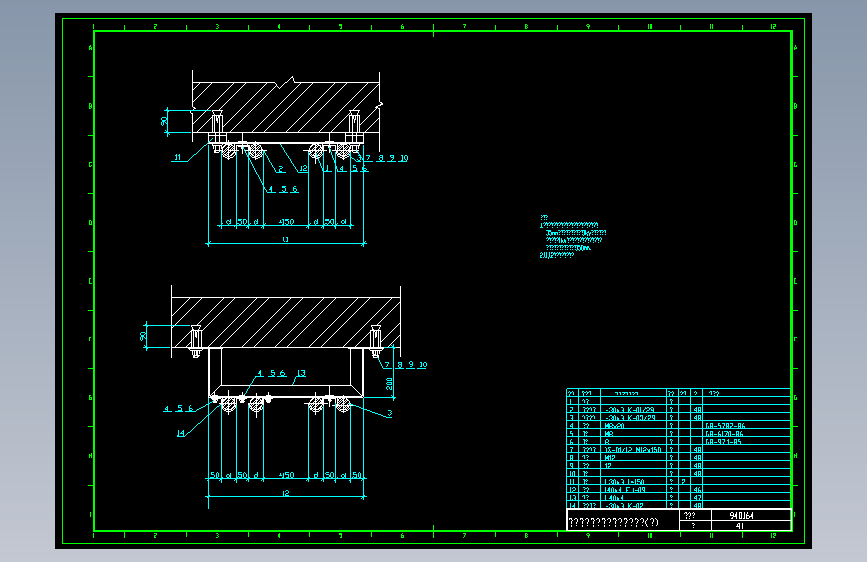The image size is (867, 562).
Task: Click the drawing title text in title block
Action: click(x=613, y=522)
